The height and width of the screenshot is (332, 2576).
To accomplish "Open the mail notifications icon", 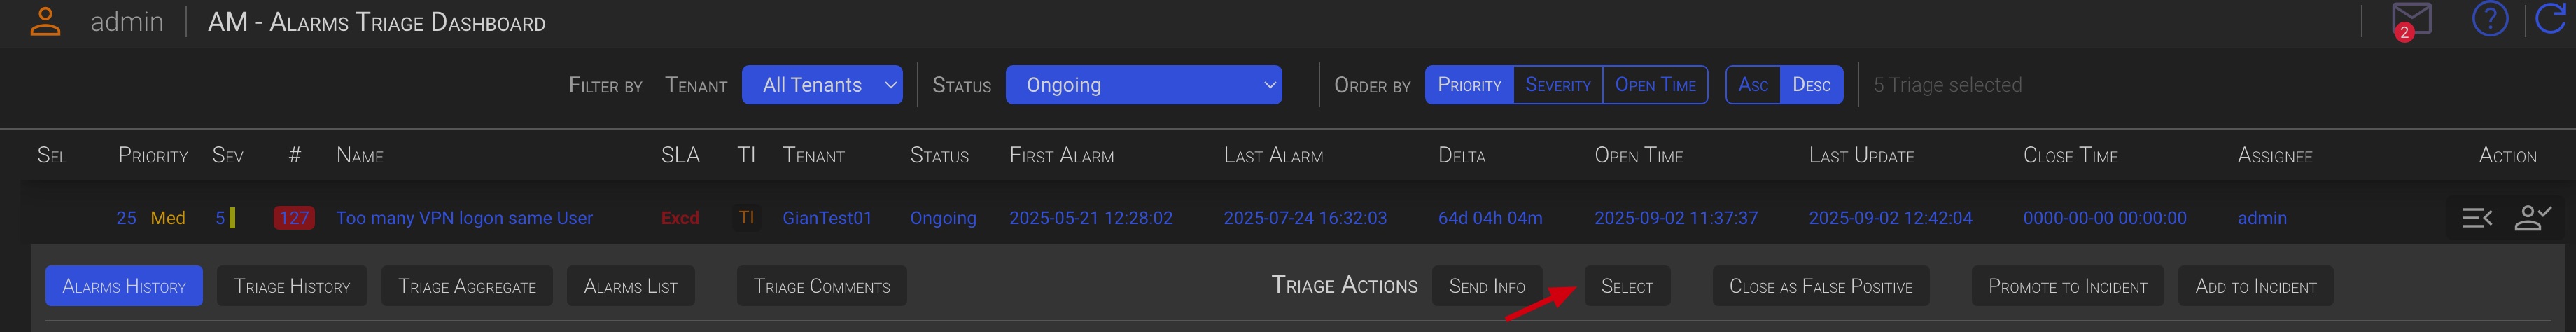I will pyautogui.click(x=2411, y=19).
